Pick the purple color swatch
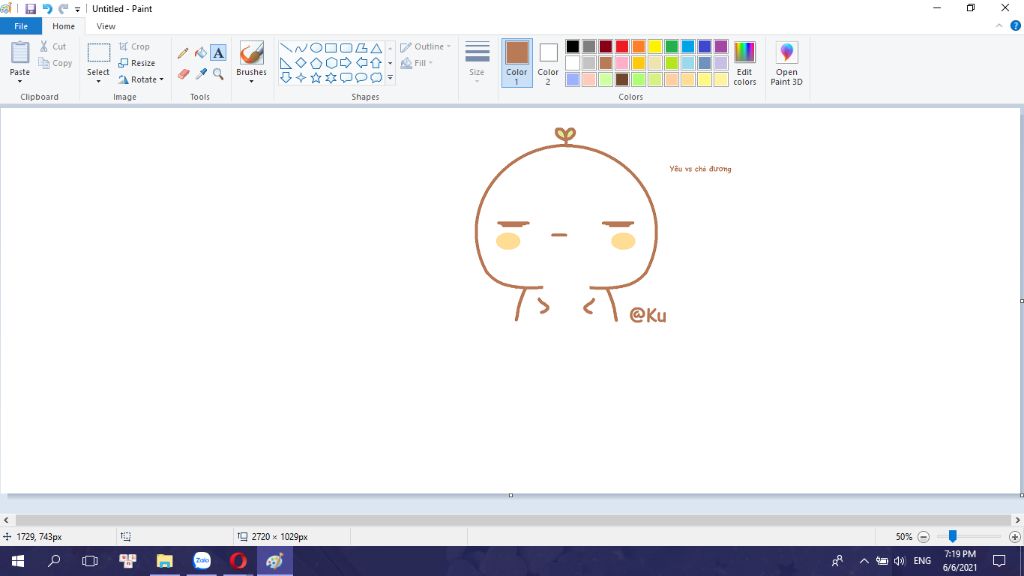The height and width of the screenshot is (576, 1024). click(x=721, y=46)
